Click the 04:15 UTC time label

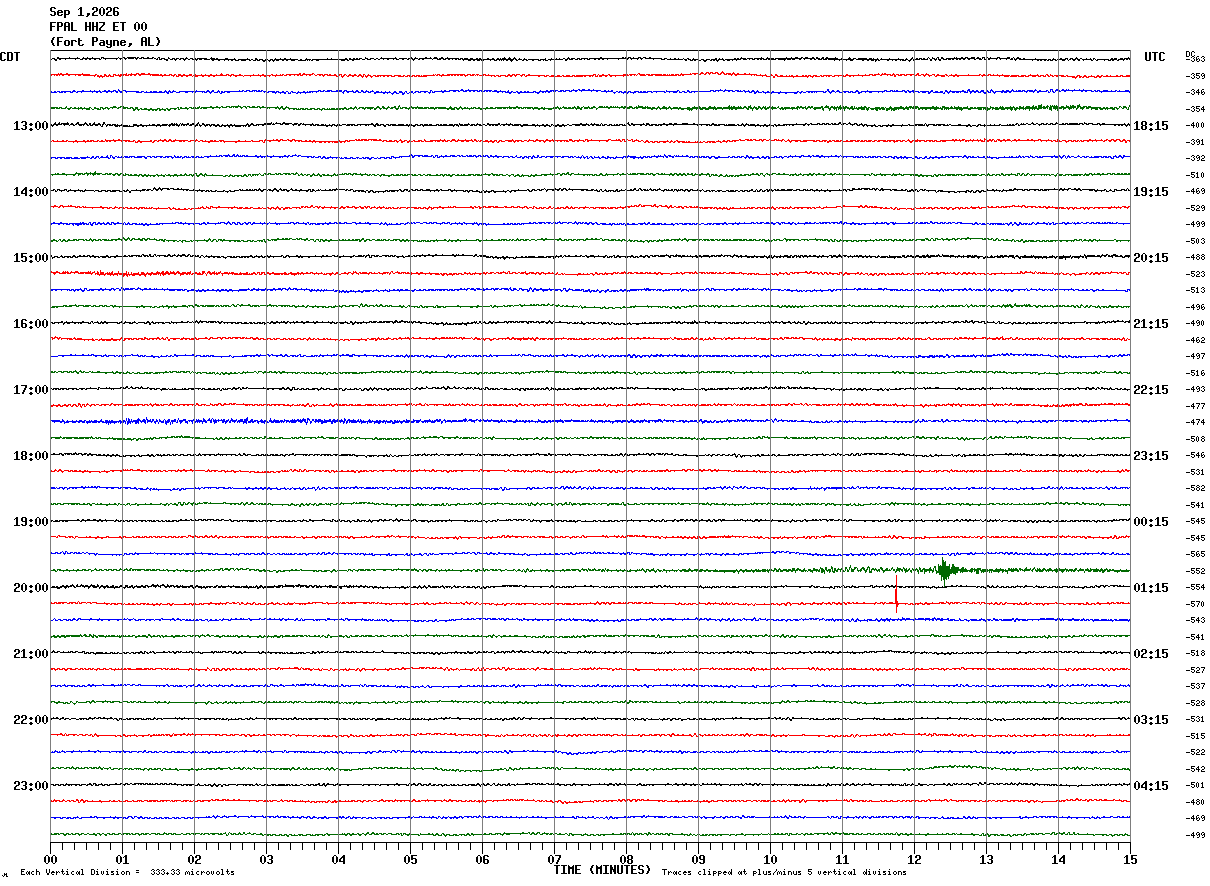click(x=1151, y=786)
